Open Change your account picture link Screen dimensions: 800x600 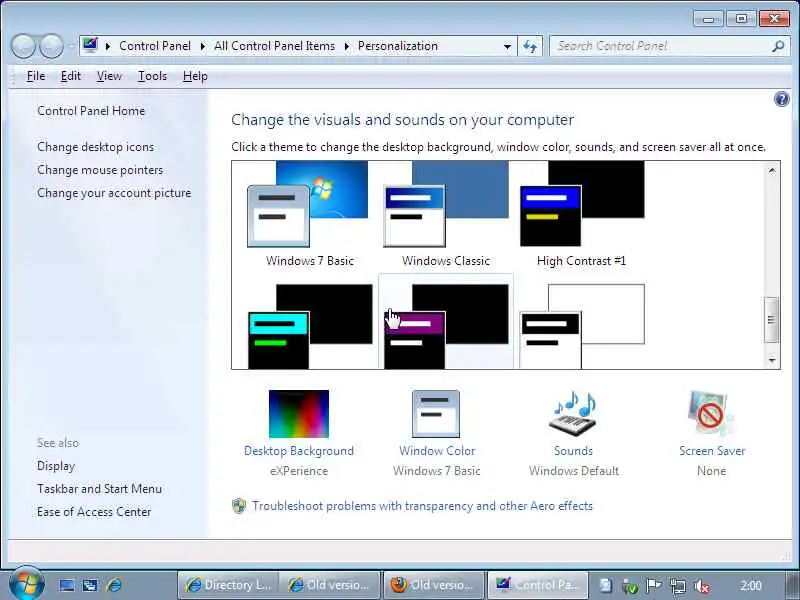pyautogui.click(x=114, y=193)
